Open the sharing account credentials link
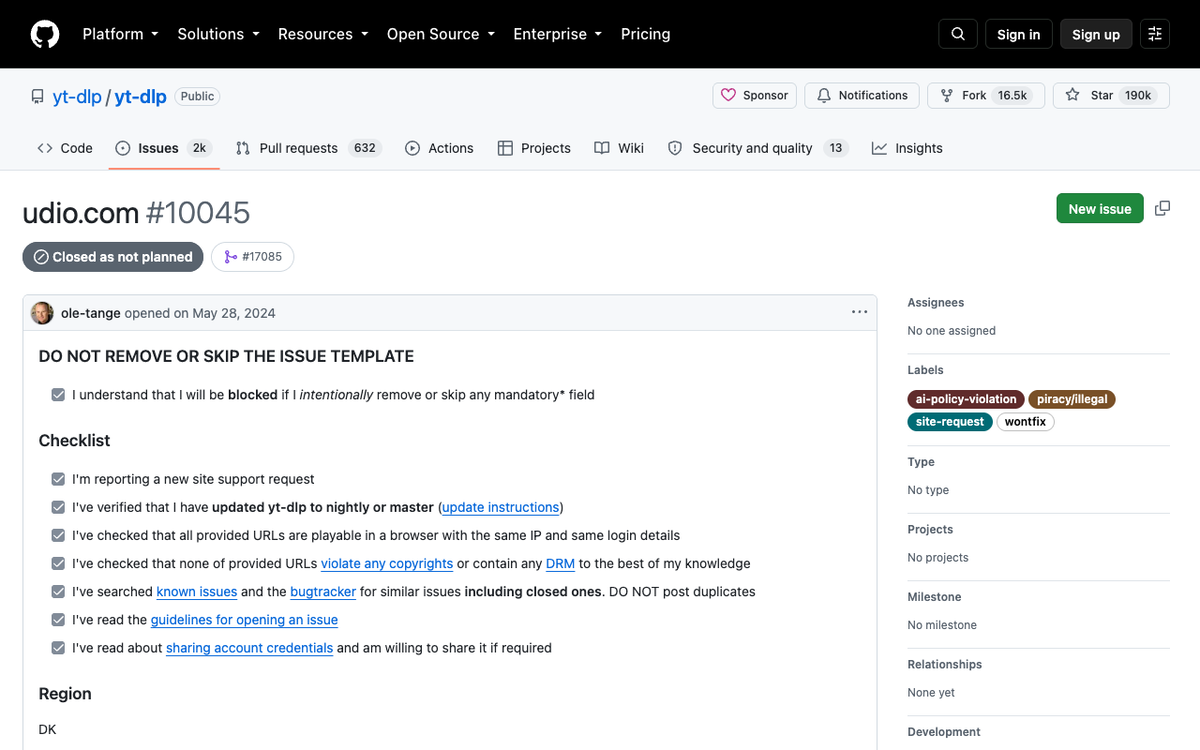 [249, 648]
